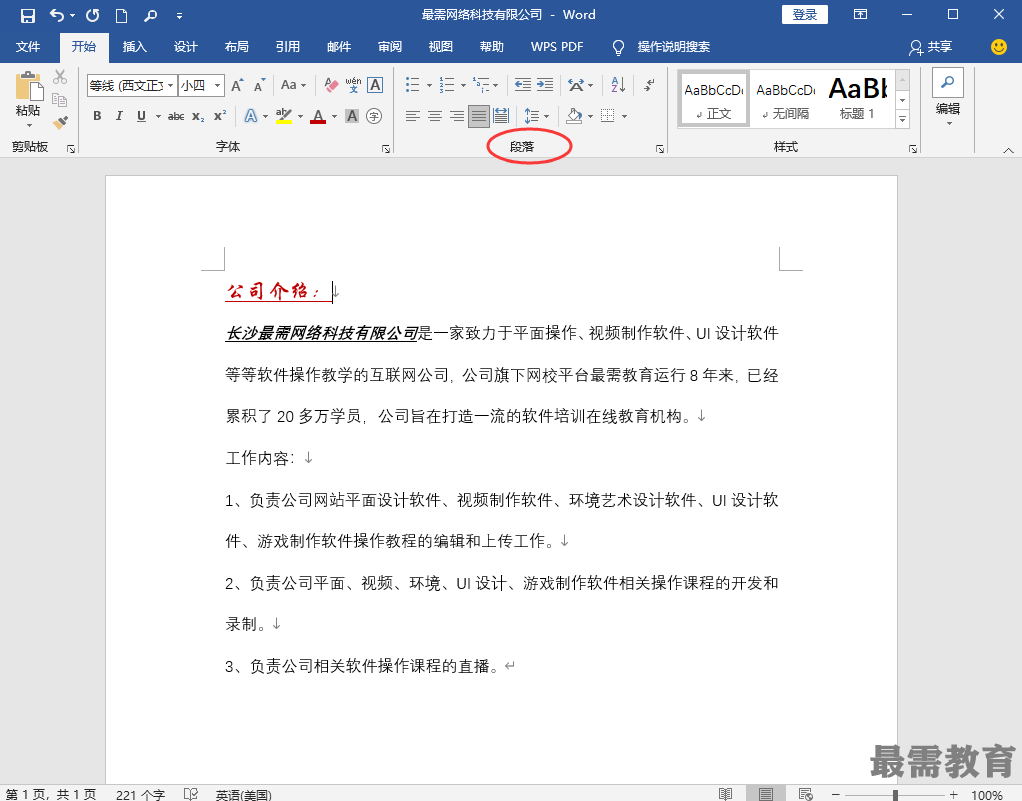Undo the last action
Screen dimensions: 1022x801
(x=57, y=15)
